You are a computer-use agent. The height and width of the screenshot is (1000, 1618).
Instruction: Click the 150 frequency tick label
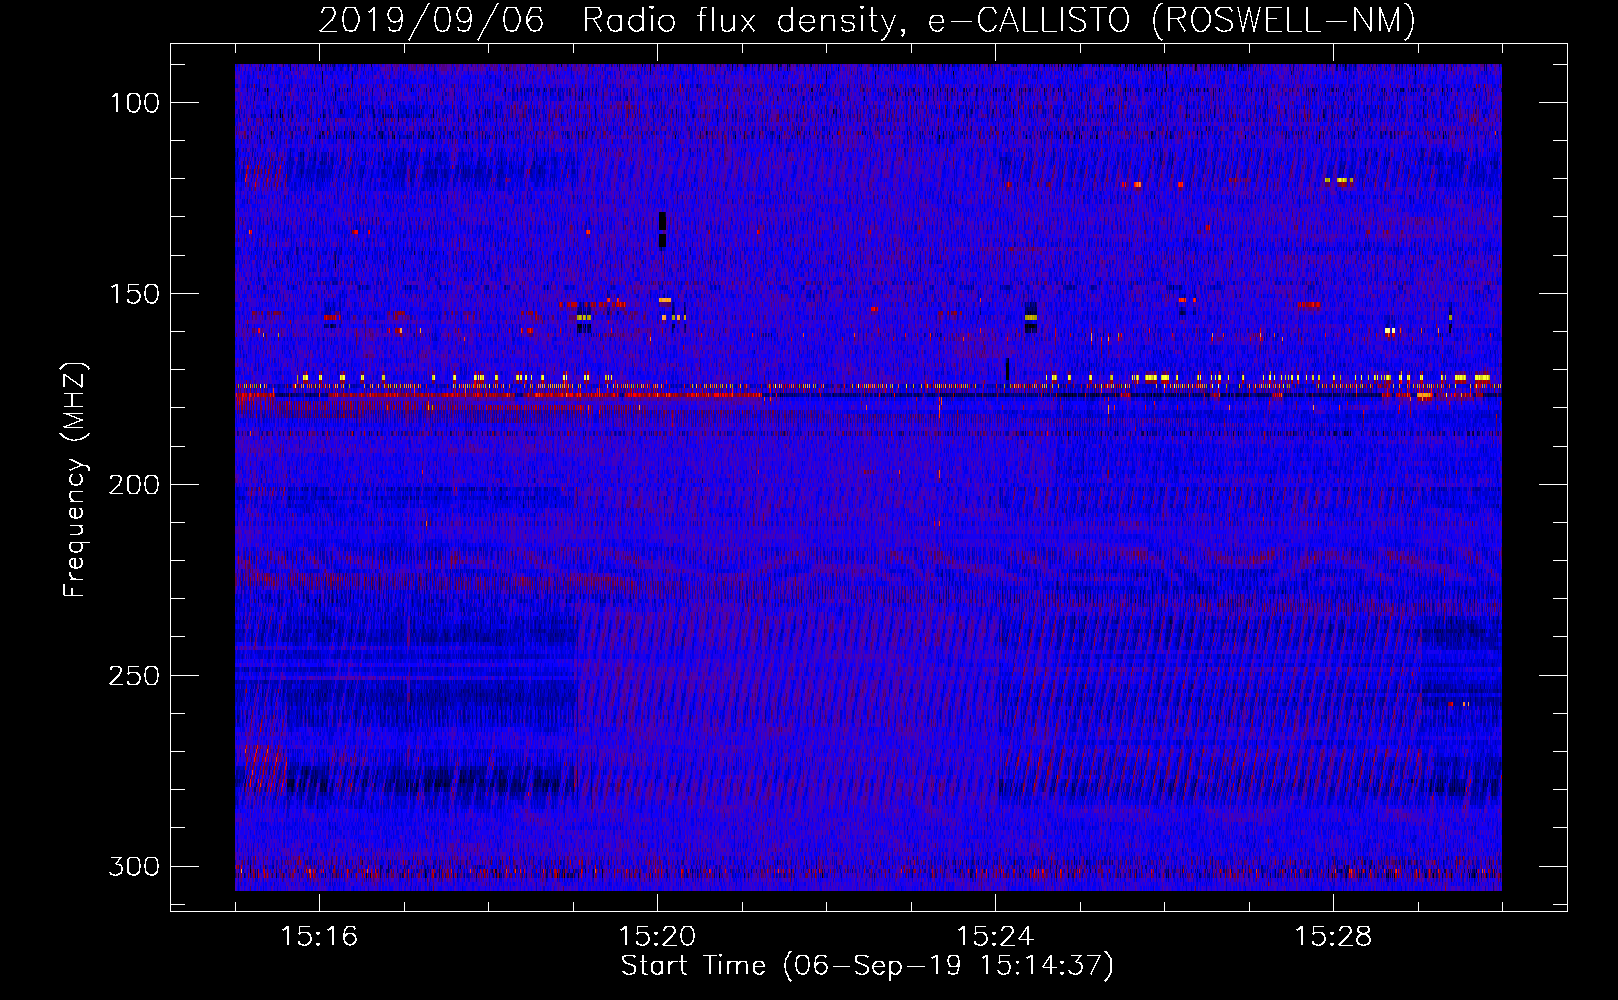click(x=134, y=294)
